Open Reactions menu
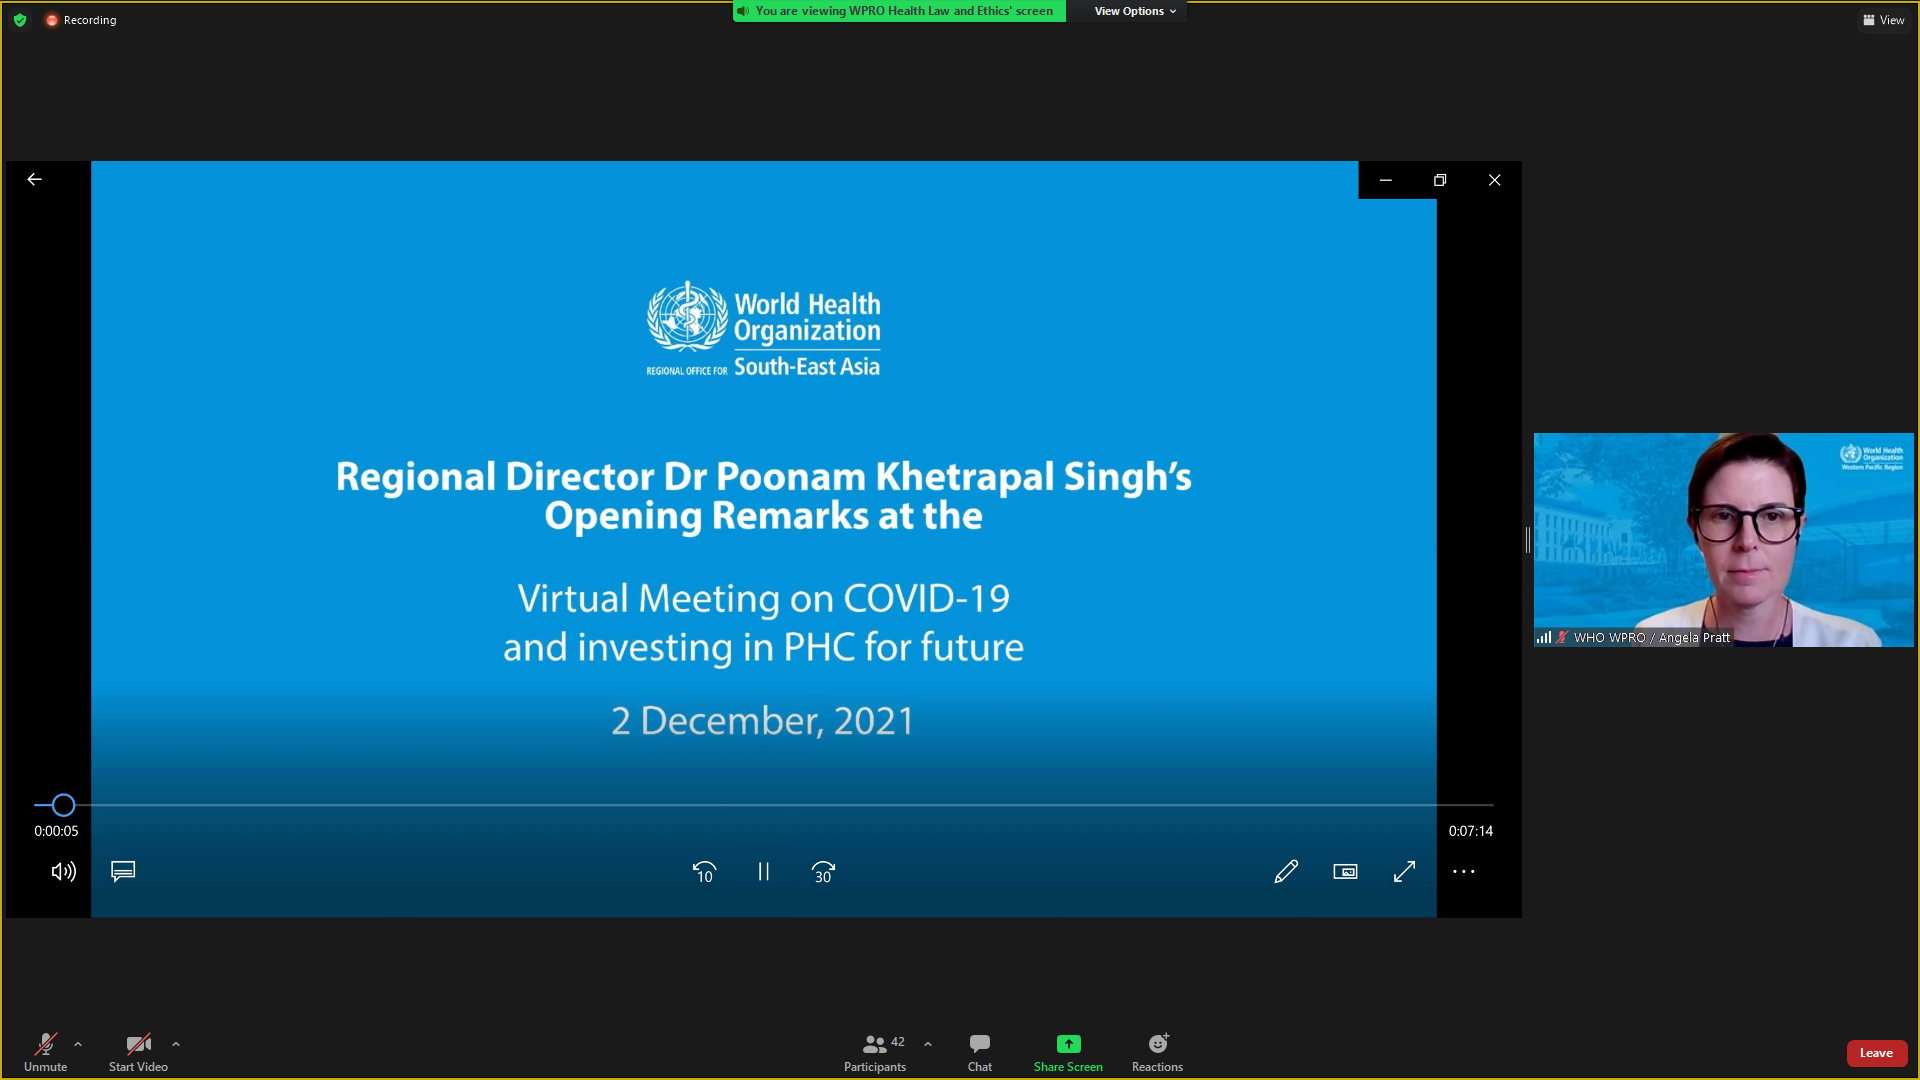 (x=1157, y=1053)
